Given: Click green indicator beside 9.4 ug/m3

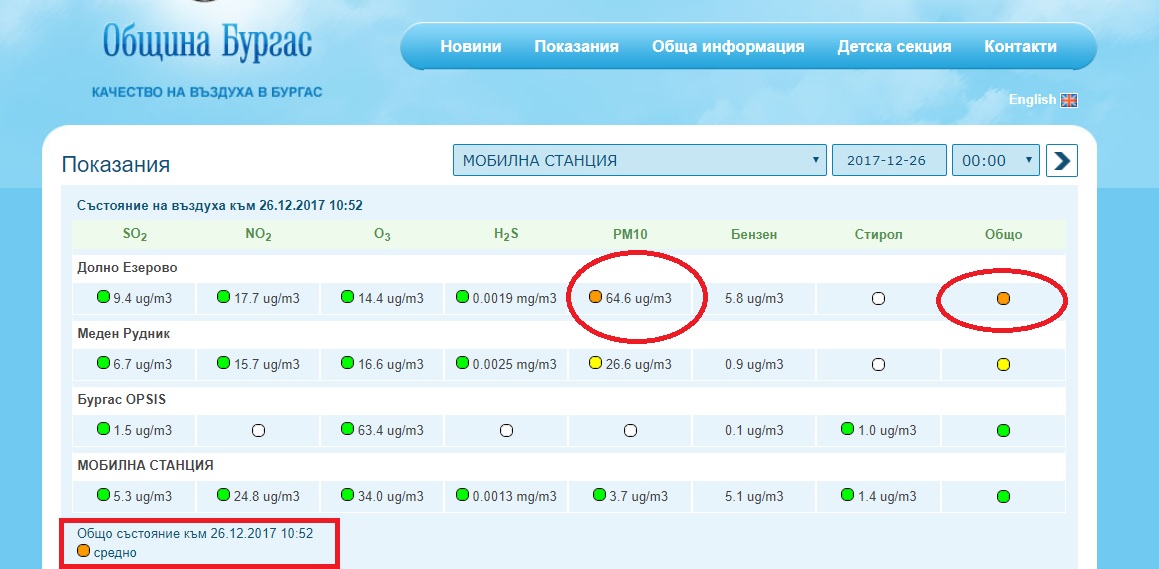Looking at the screenshot, I should (x=103, y=297).
